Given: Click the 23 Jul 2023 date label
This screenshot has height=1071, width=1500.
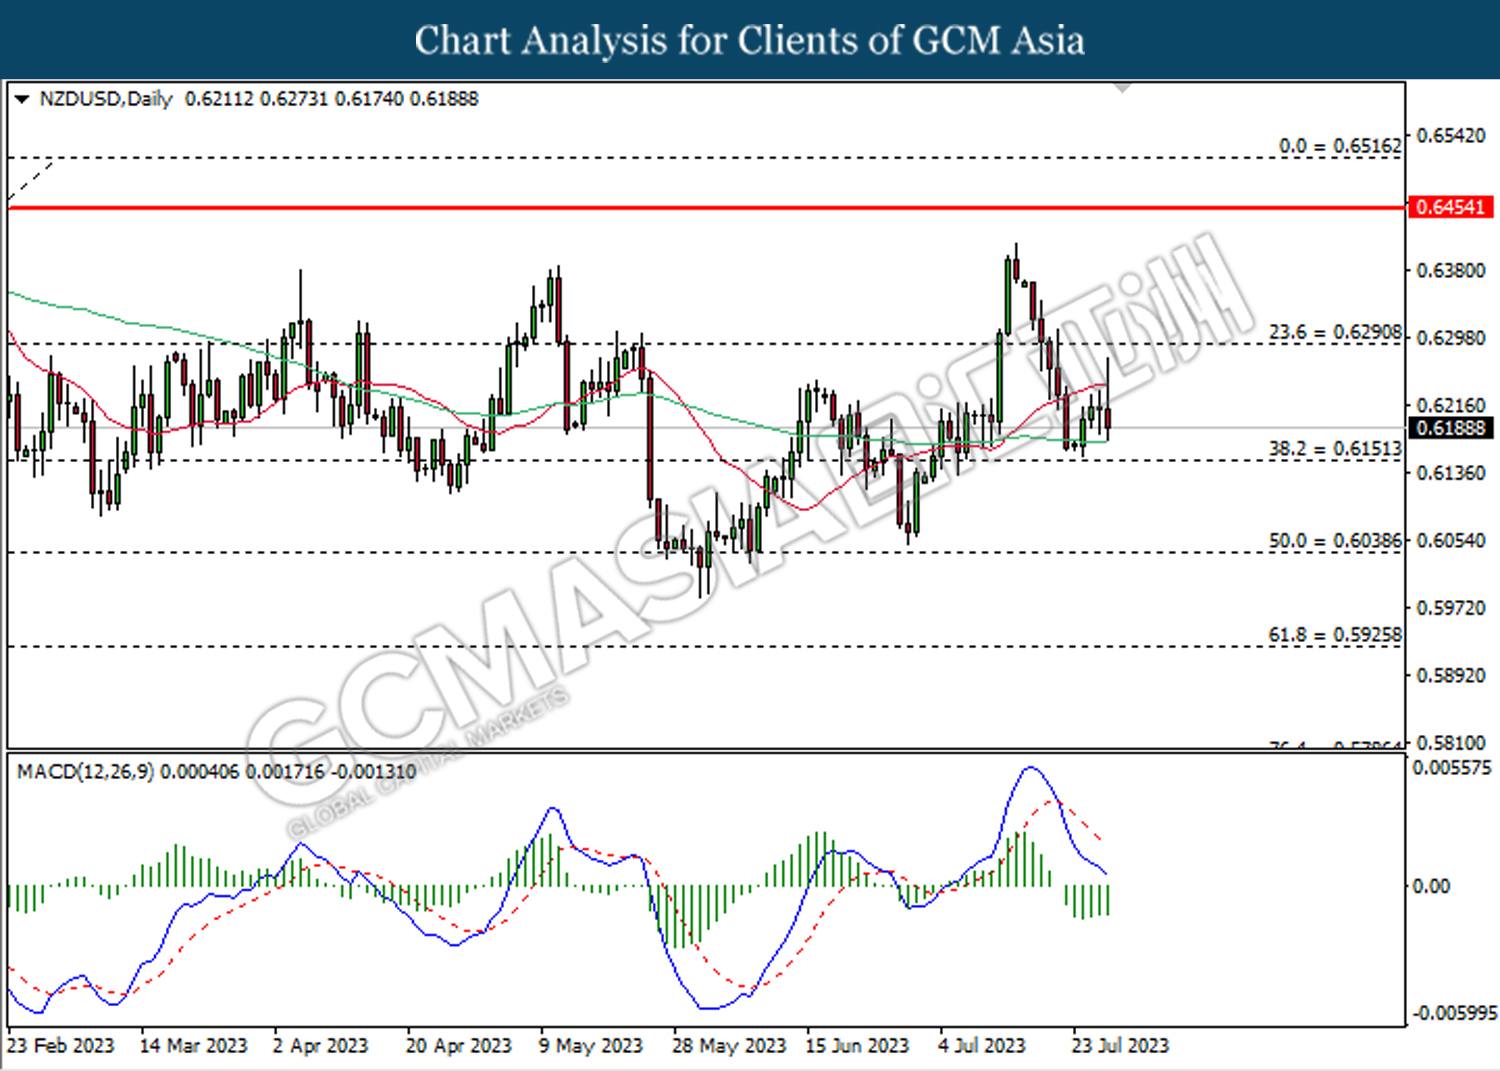Looking at the screenshot, I should 1120,1046.
